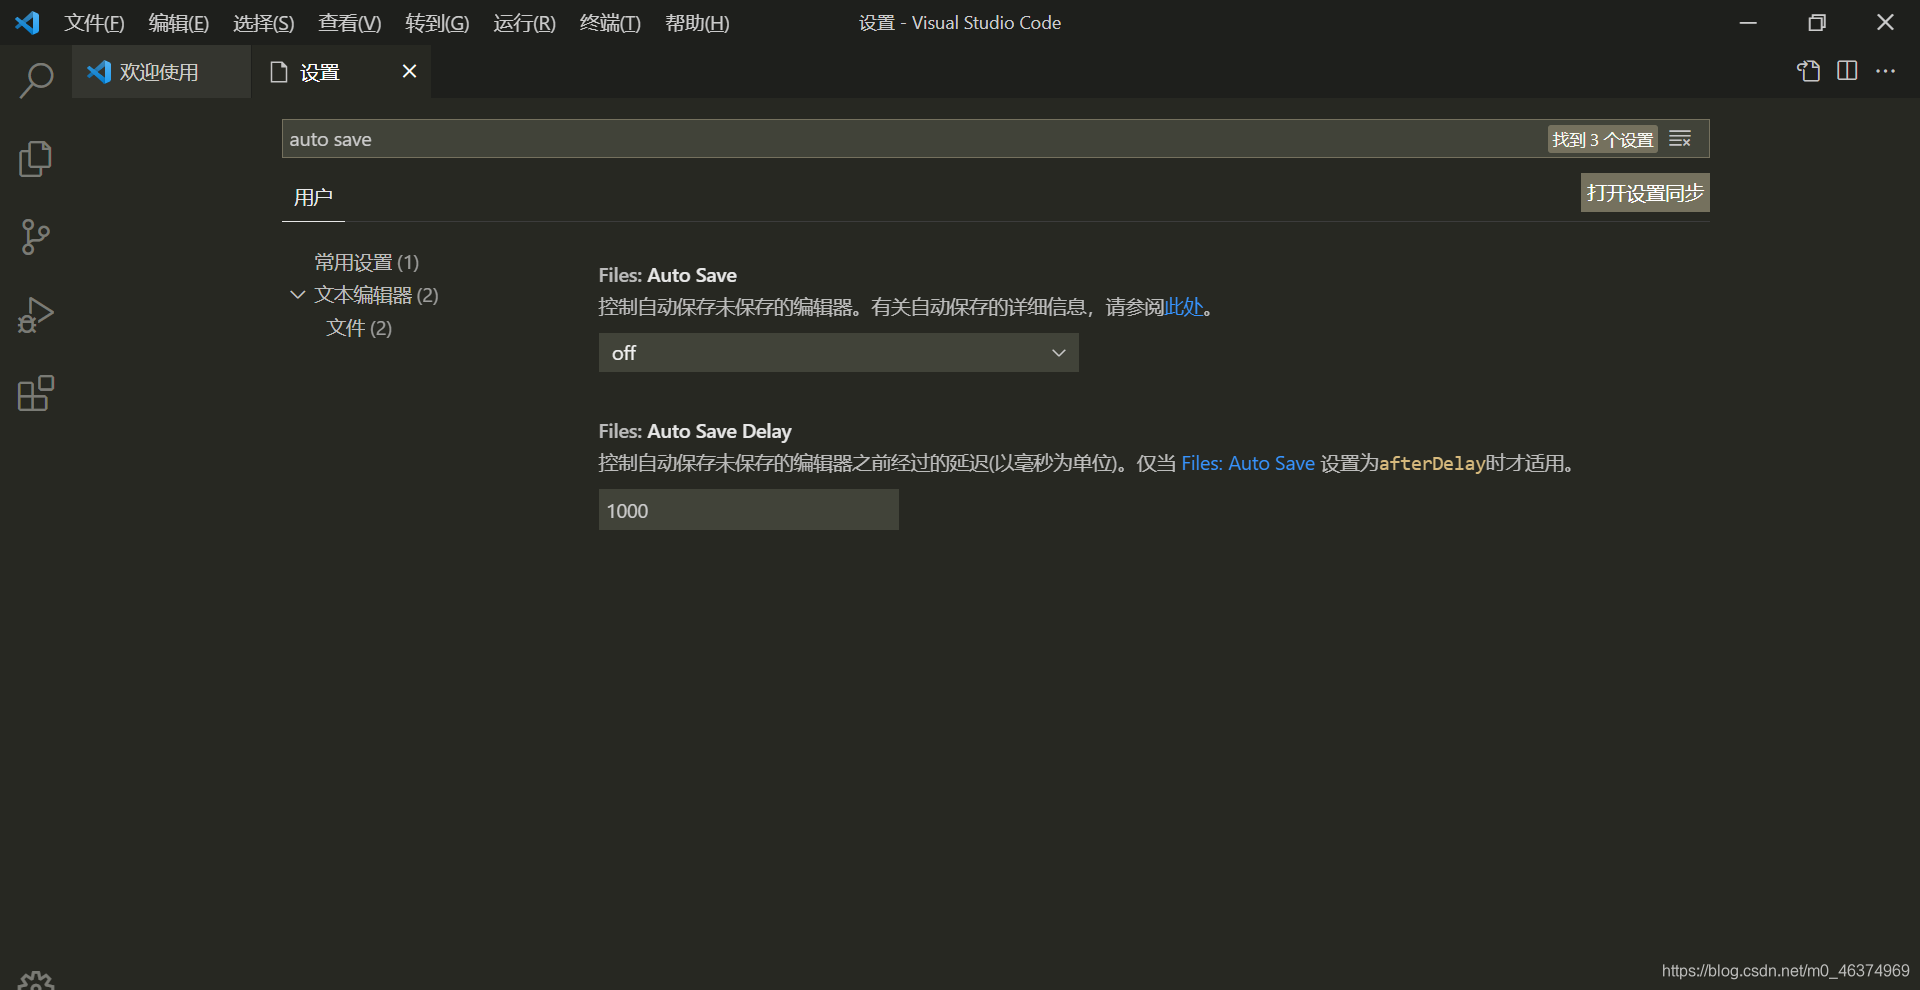Open the Extensions view icon

[36, 393]
